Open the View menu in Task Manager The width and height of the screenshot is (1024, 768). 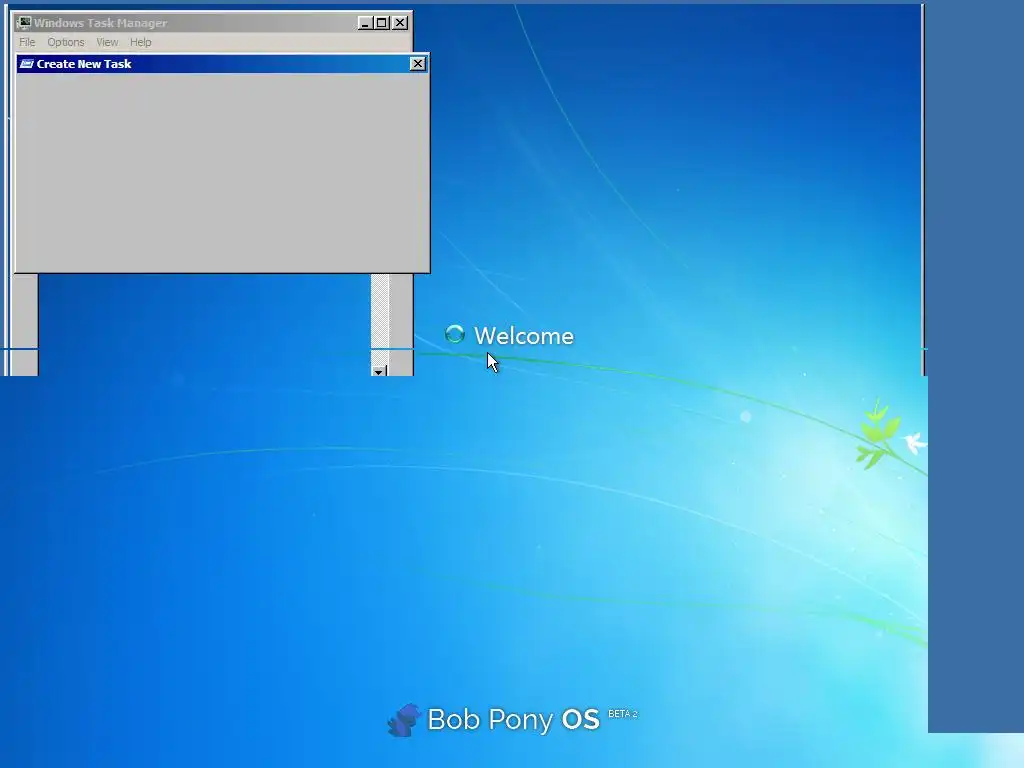point(107,42)
